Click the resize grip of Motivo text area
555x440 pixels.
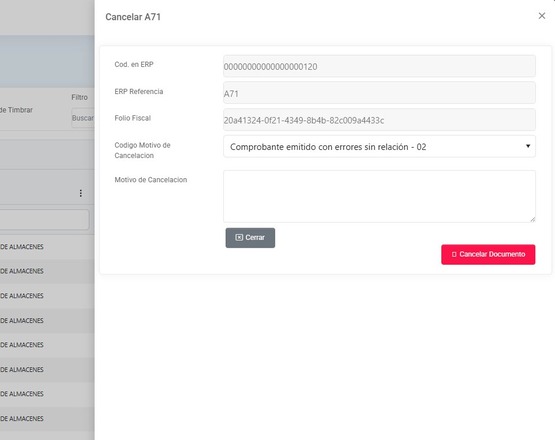point(532,219)
